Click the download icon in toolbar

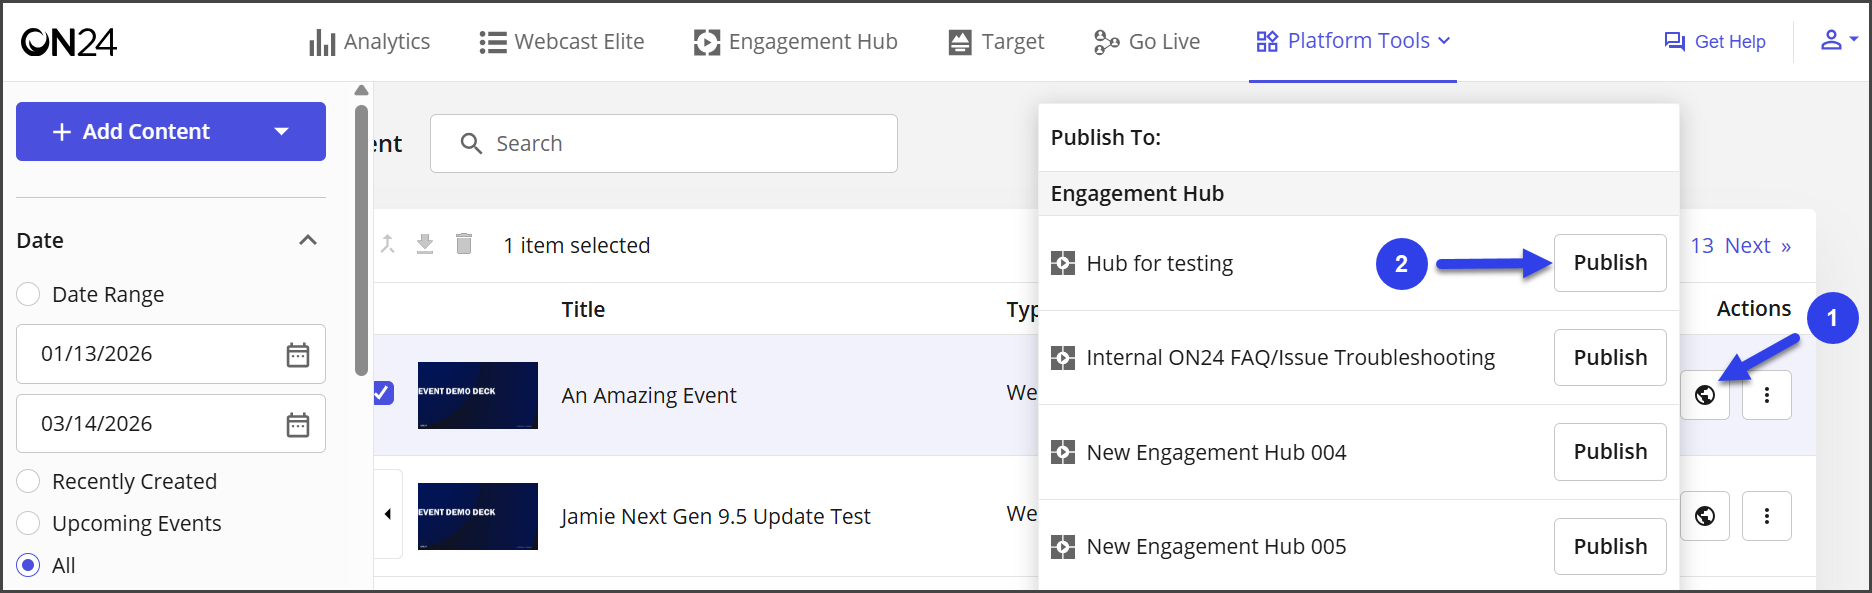coord(425,244)
